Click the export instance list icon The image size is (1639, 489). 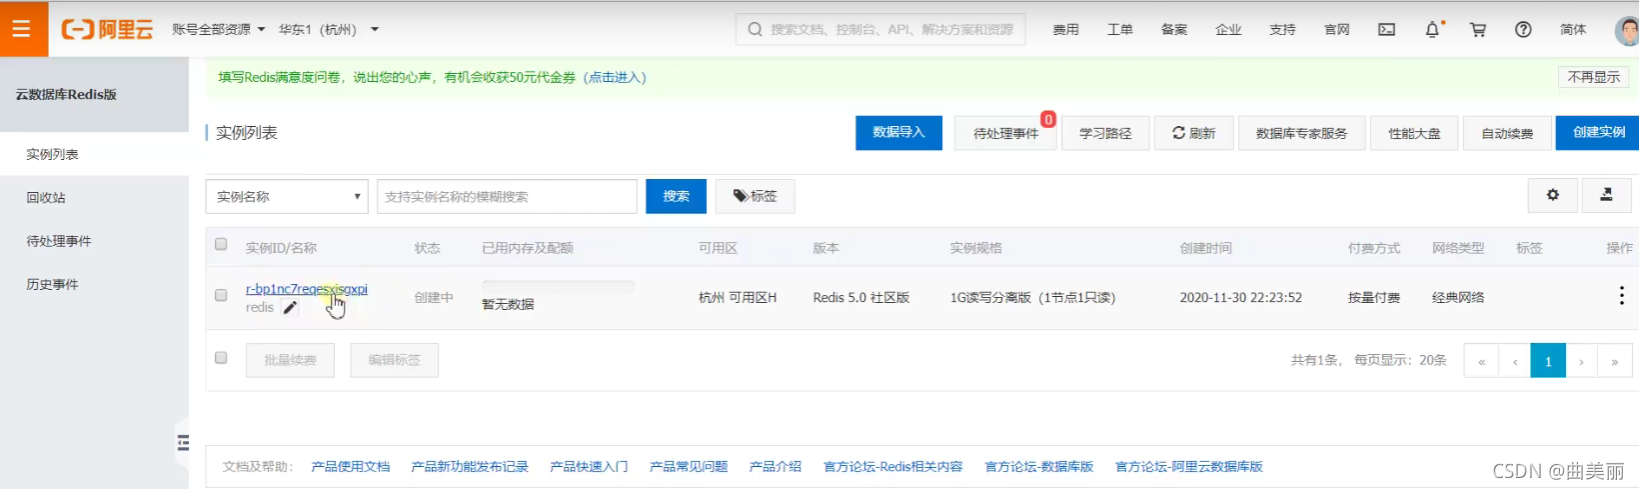point(1607,195)
